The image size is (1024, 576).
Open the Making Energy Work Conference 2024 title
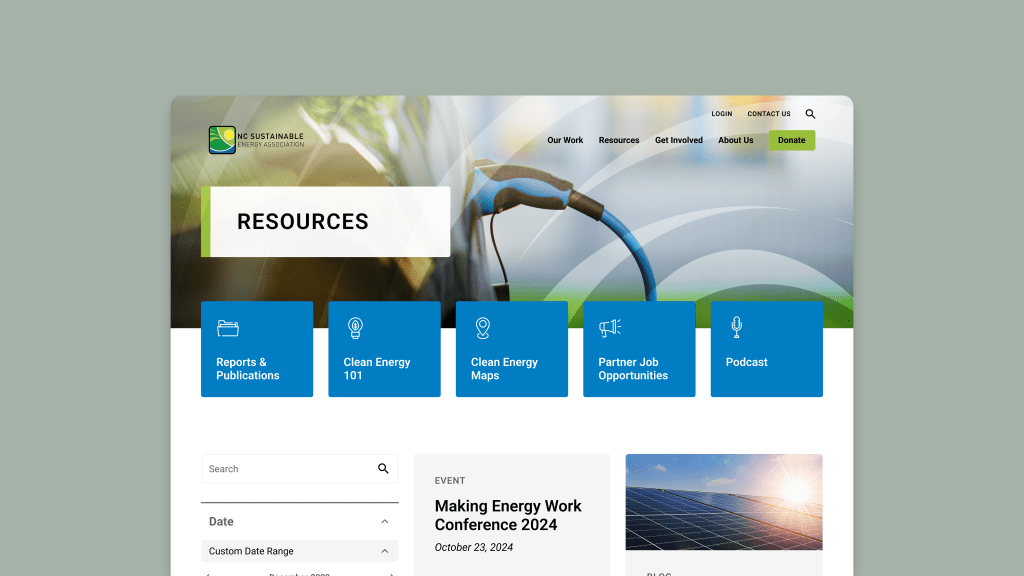[x=508, y=515]
